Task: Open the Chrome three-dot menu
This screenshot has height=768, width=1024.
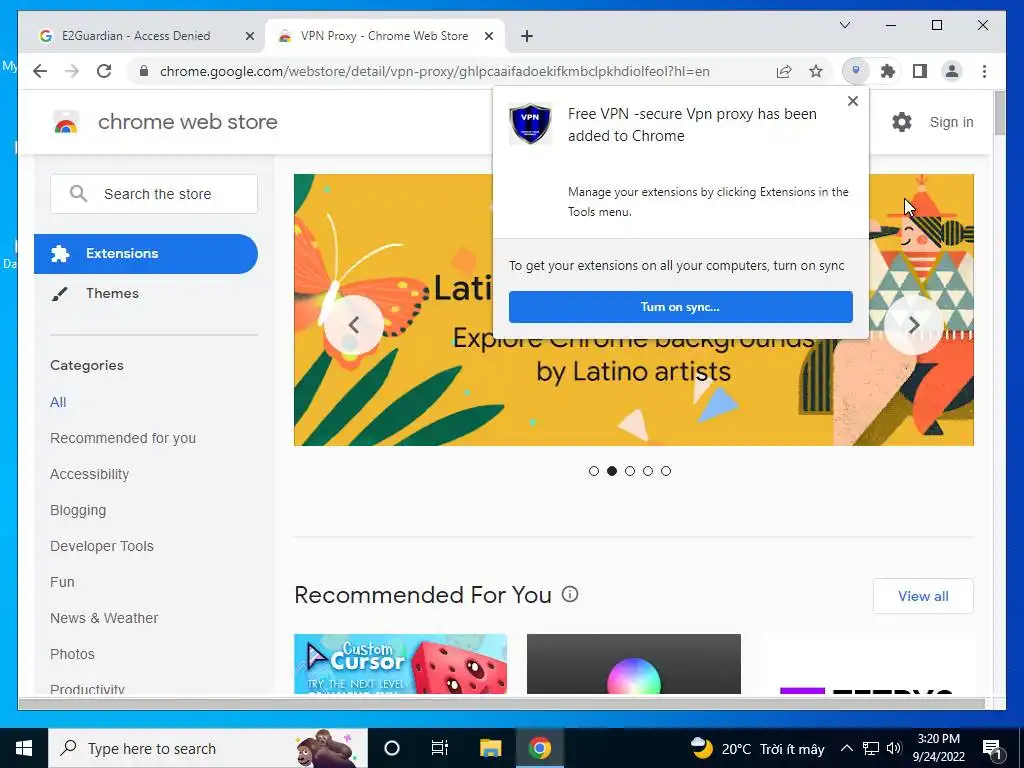Action: [x=984, y=71]
